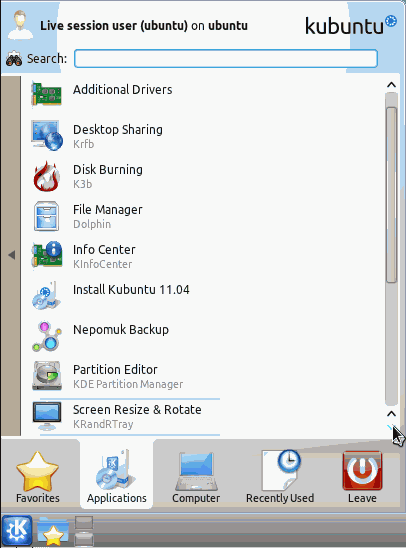The width and height of the screenshot is (406, 548).
Task: Open the Leave tab
Action: tap(362, 477)
